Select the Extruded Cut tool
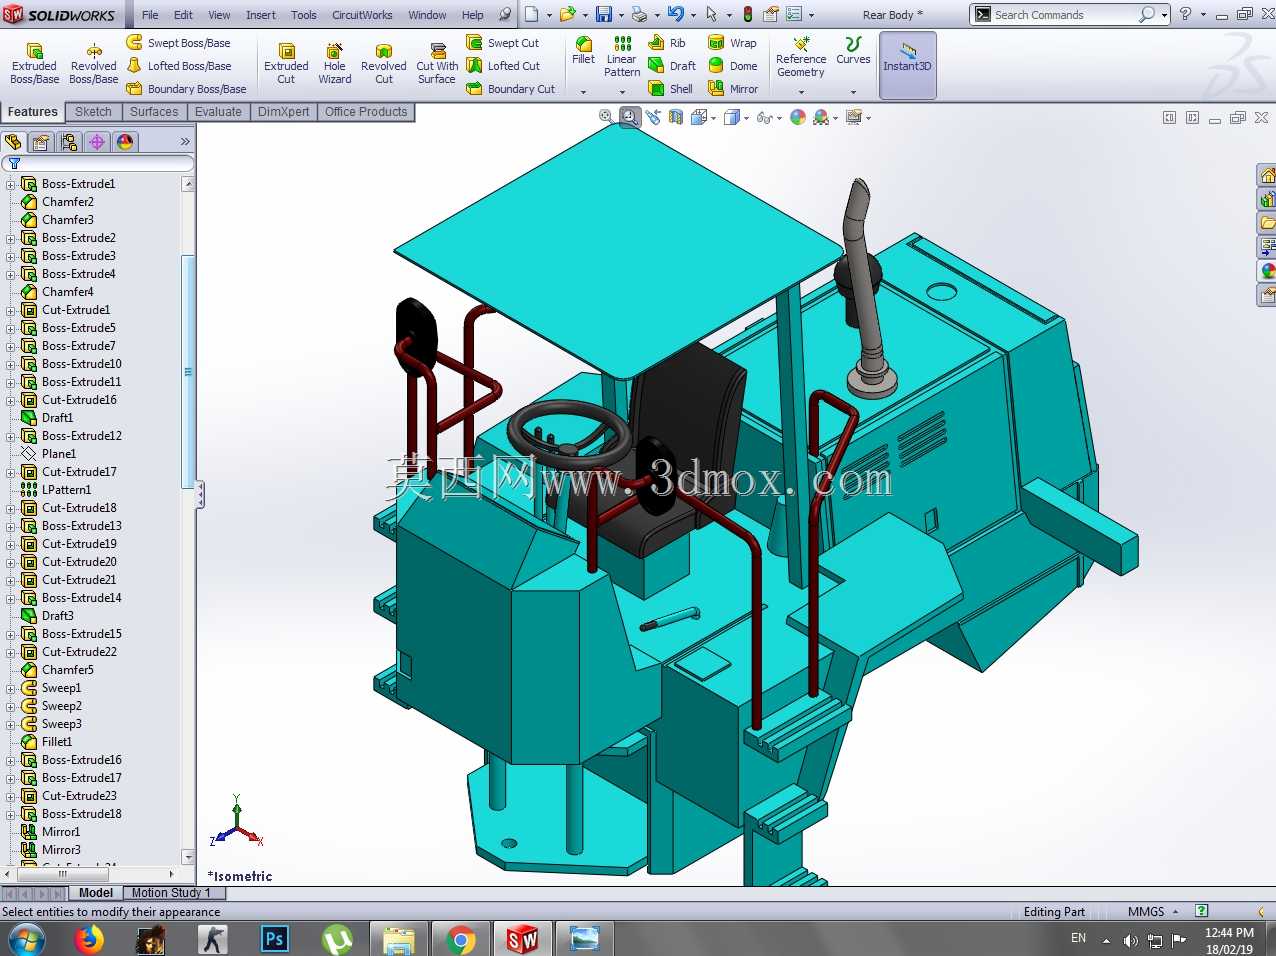Image resolution: width=1276 pixels, height=956 pixels. [286, 64]
